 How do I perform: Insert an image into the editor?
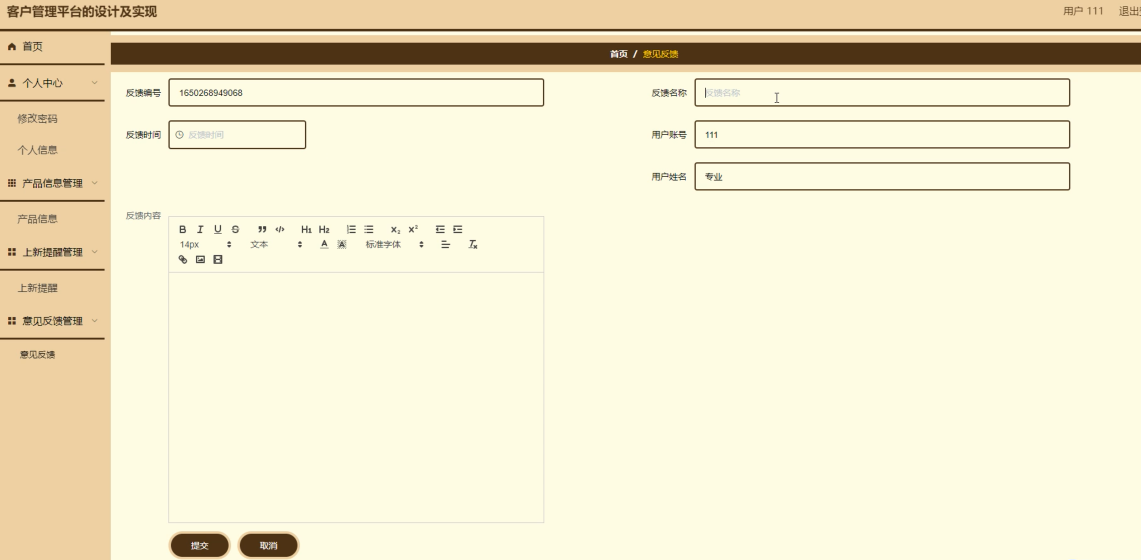point(200,260)
